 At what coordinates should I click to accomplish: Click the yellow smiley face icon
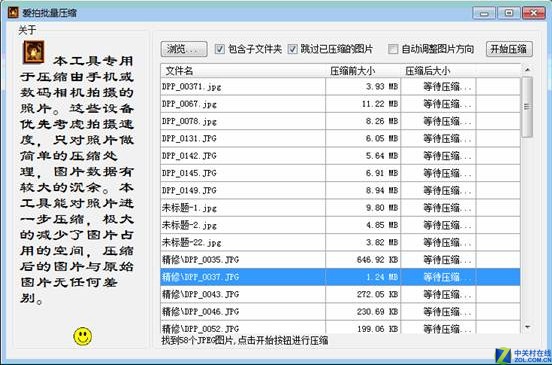tap(83, 336)
